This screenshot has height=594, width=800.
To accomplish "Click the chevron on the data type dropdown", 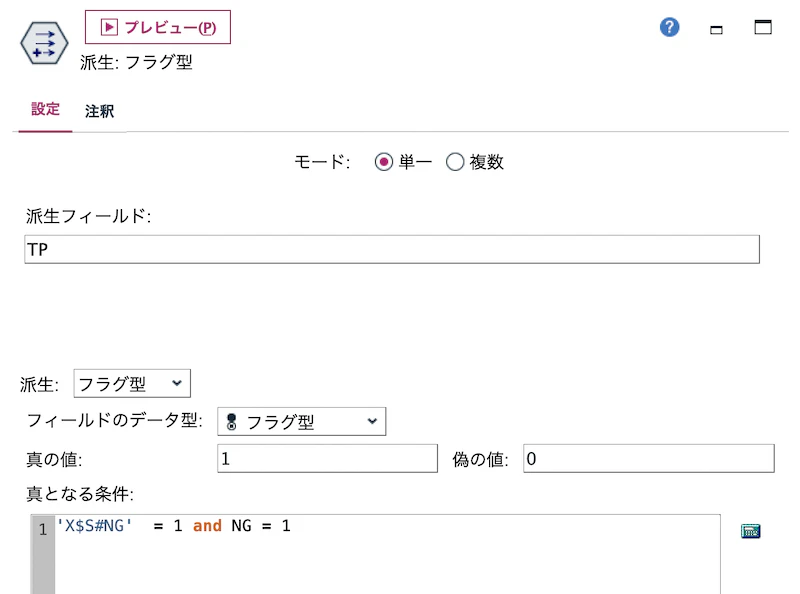I will coord(372,421).
